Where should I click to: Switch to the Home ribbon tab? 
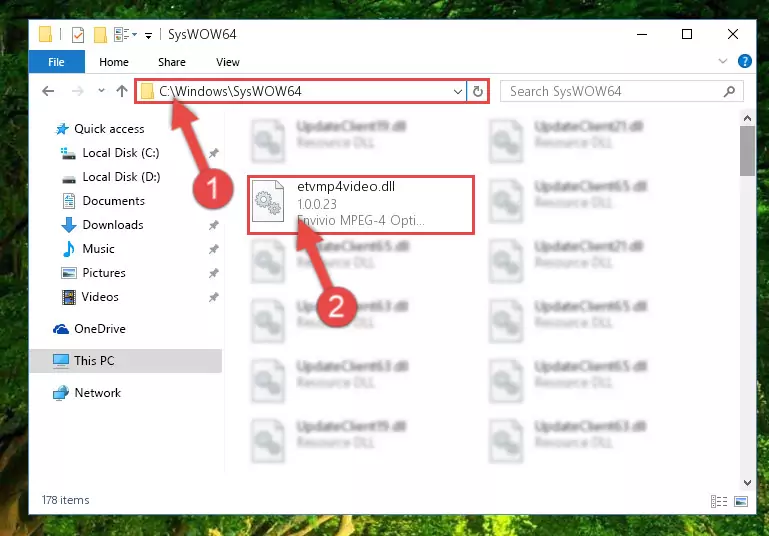tap(114, 62)
